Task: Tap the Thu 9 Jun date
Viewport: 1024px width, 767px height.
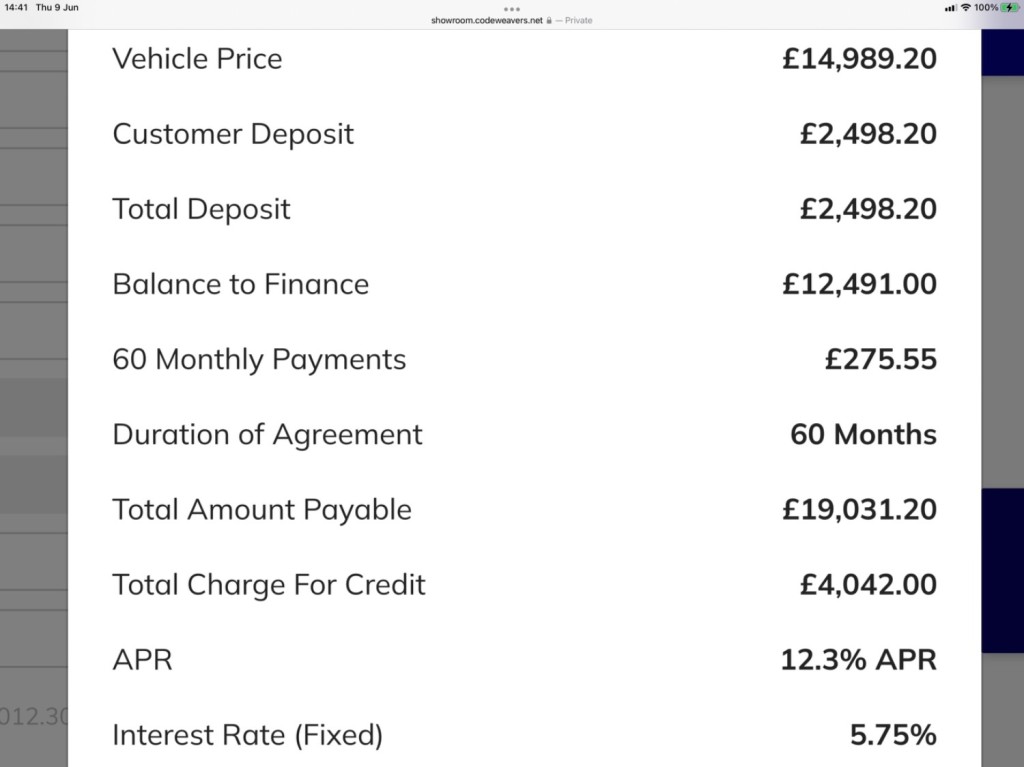Action: coord(57,8)
